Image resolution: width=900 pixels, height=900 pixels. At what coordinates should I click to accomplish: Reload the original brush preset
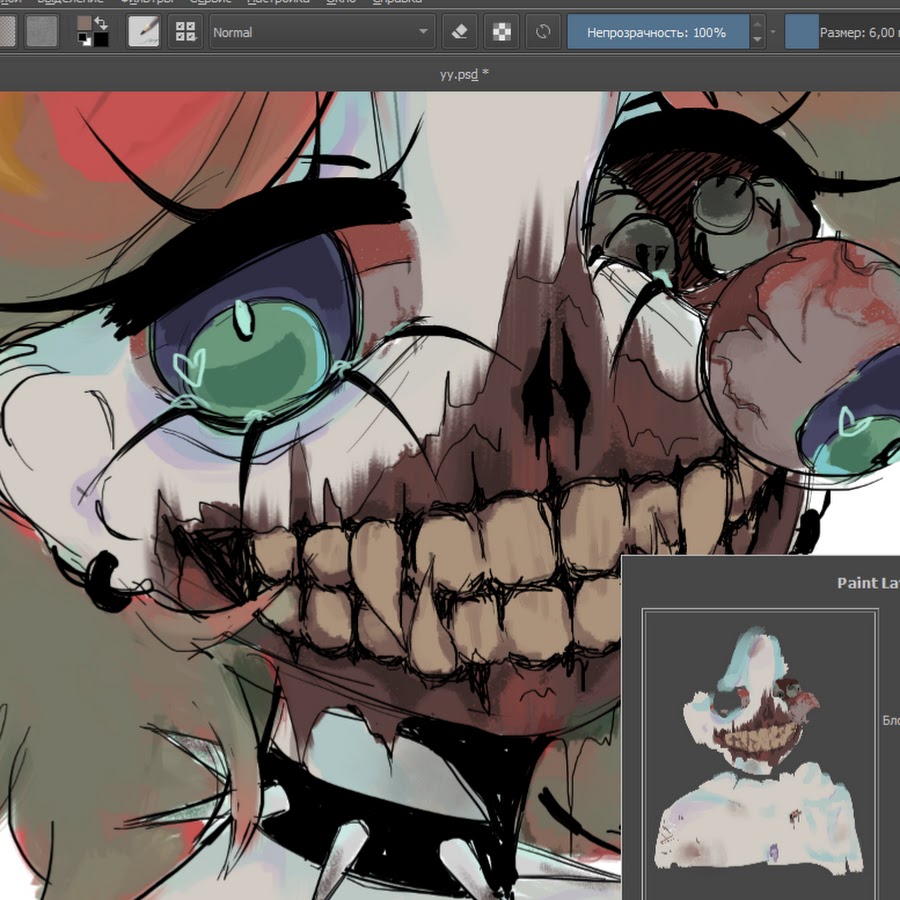(543, 32)
